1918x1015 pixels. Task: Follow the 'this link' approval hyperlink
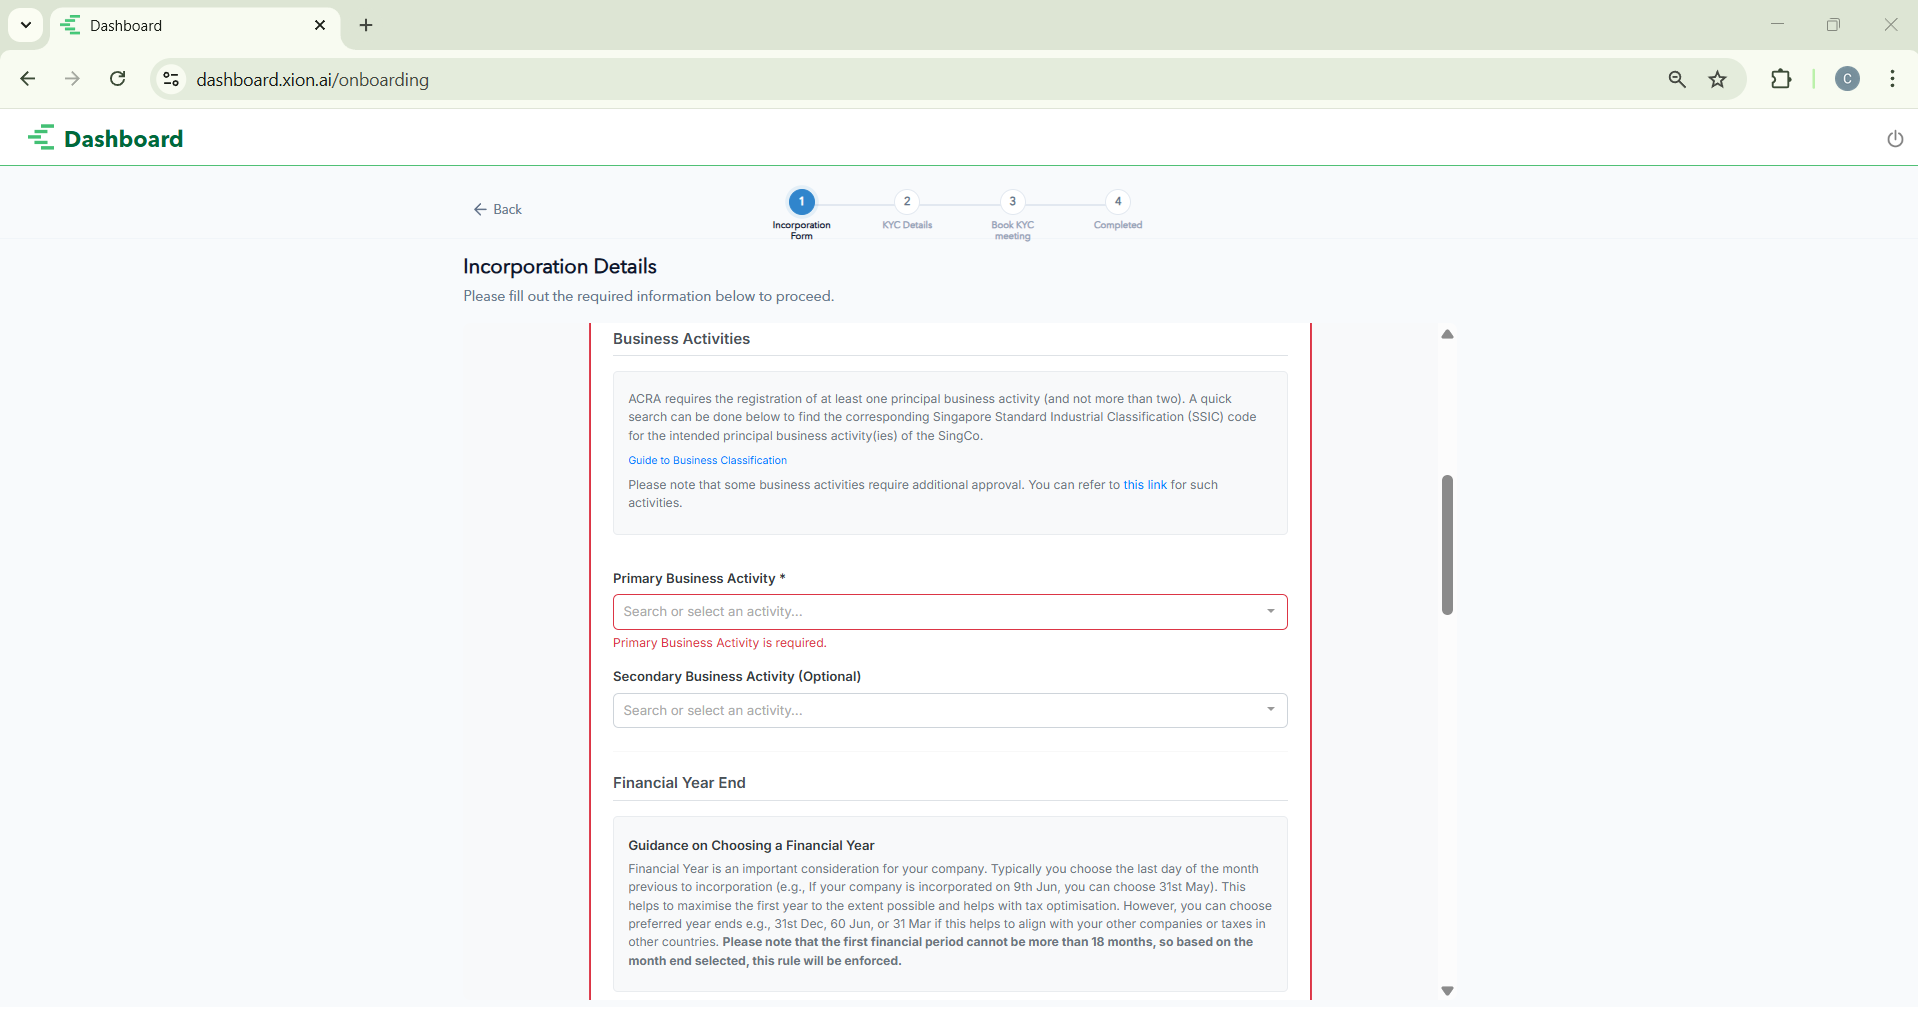tap(1144, 485)
